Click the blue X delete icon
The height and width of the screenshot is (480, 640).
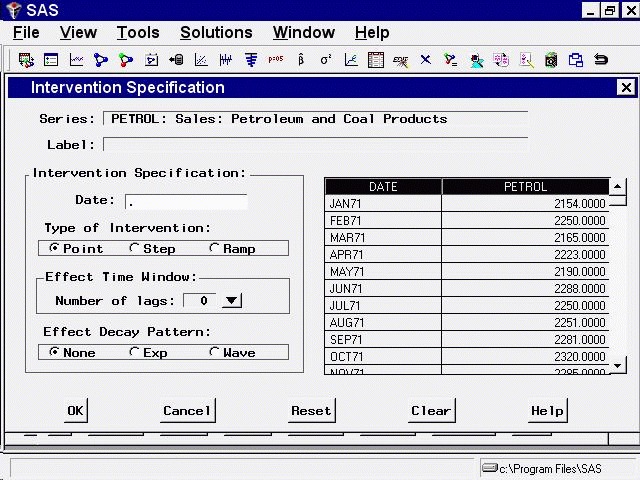coord(426,60)
